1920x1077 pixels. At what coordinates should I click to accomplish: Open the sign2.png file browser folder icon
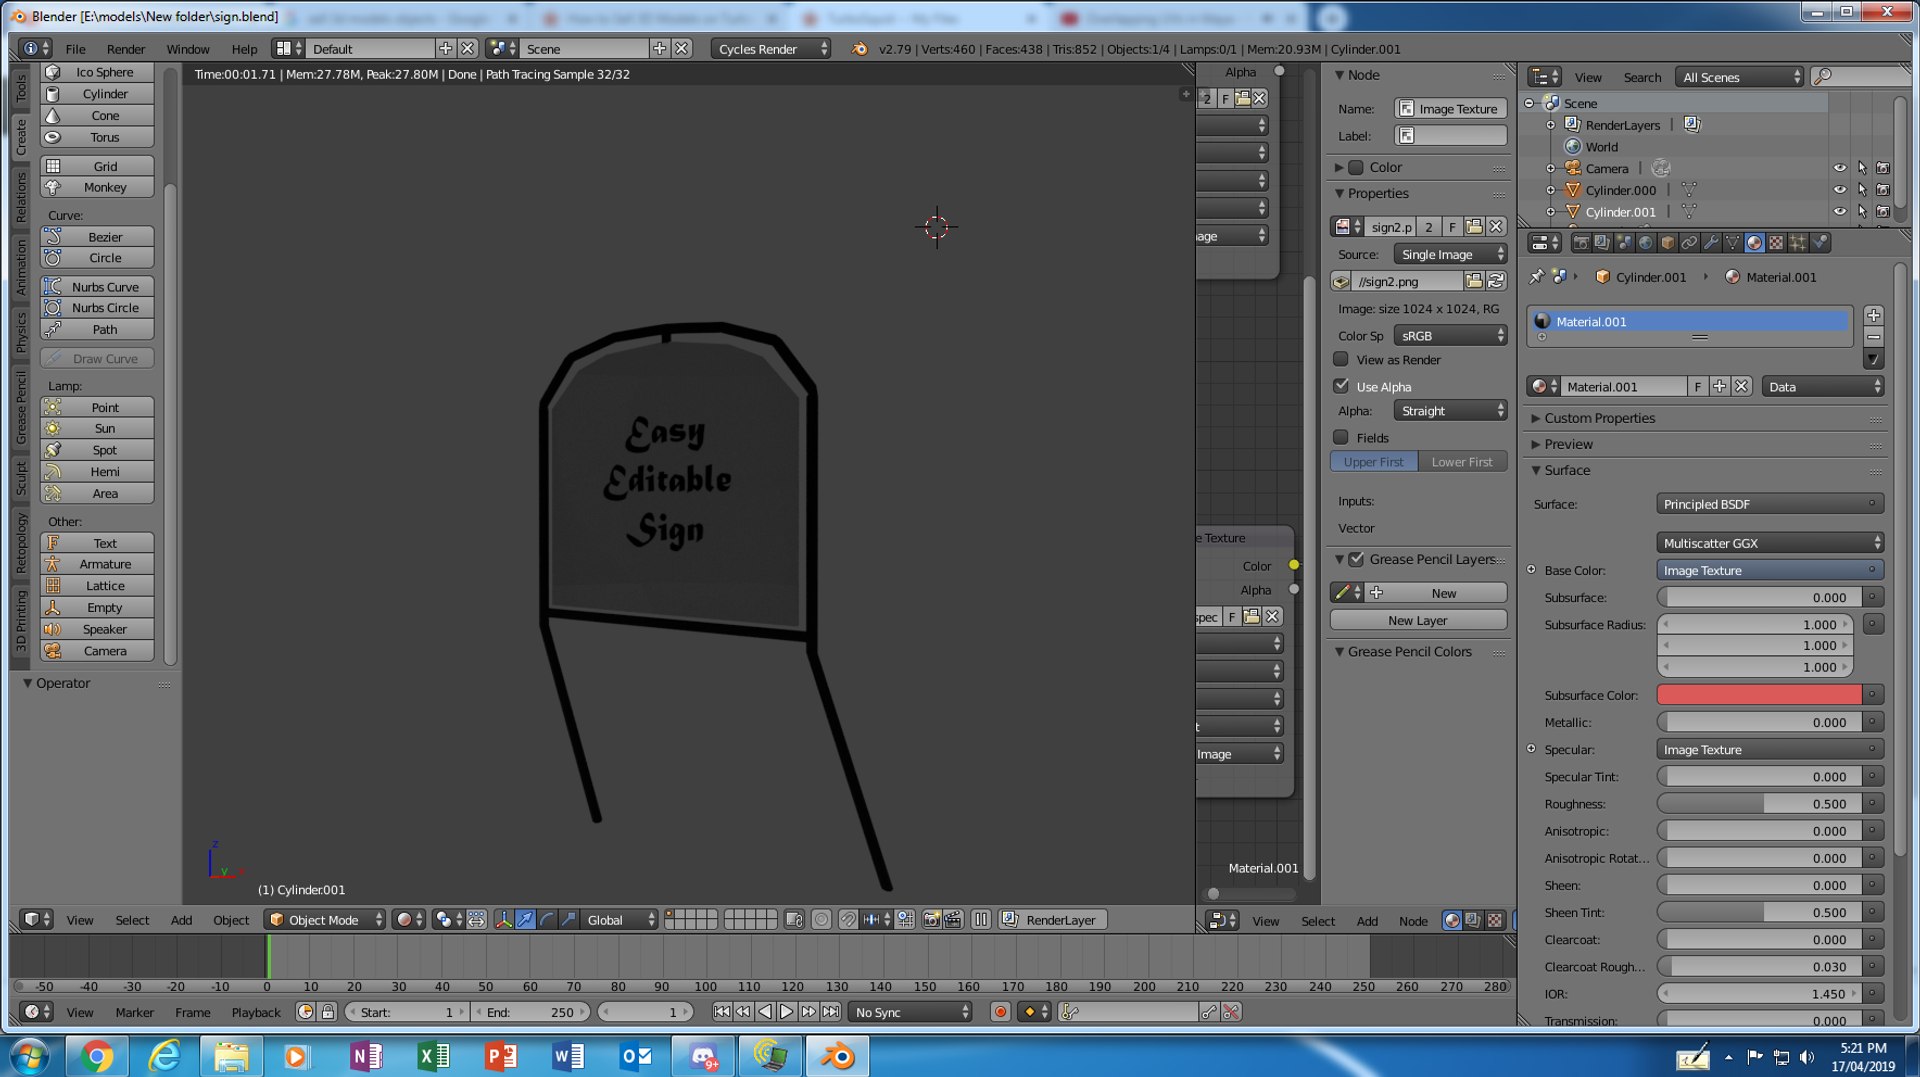1474,282
